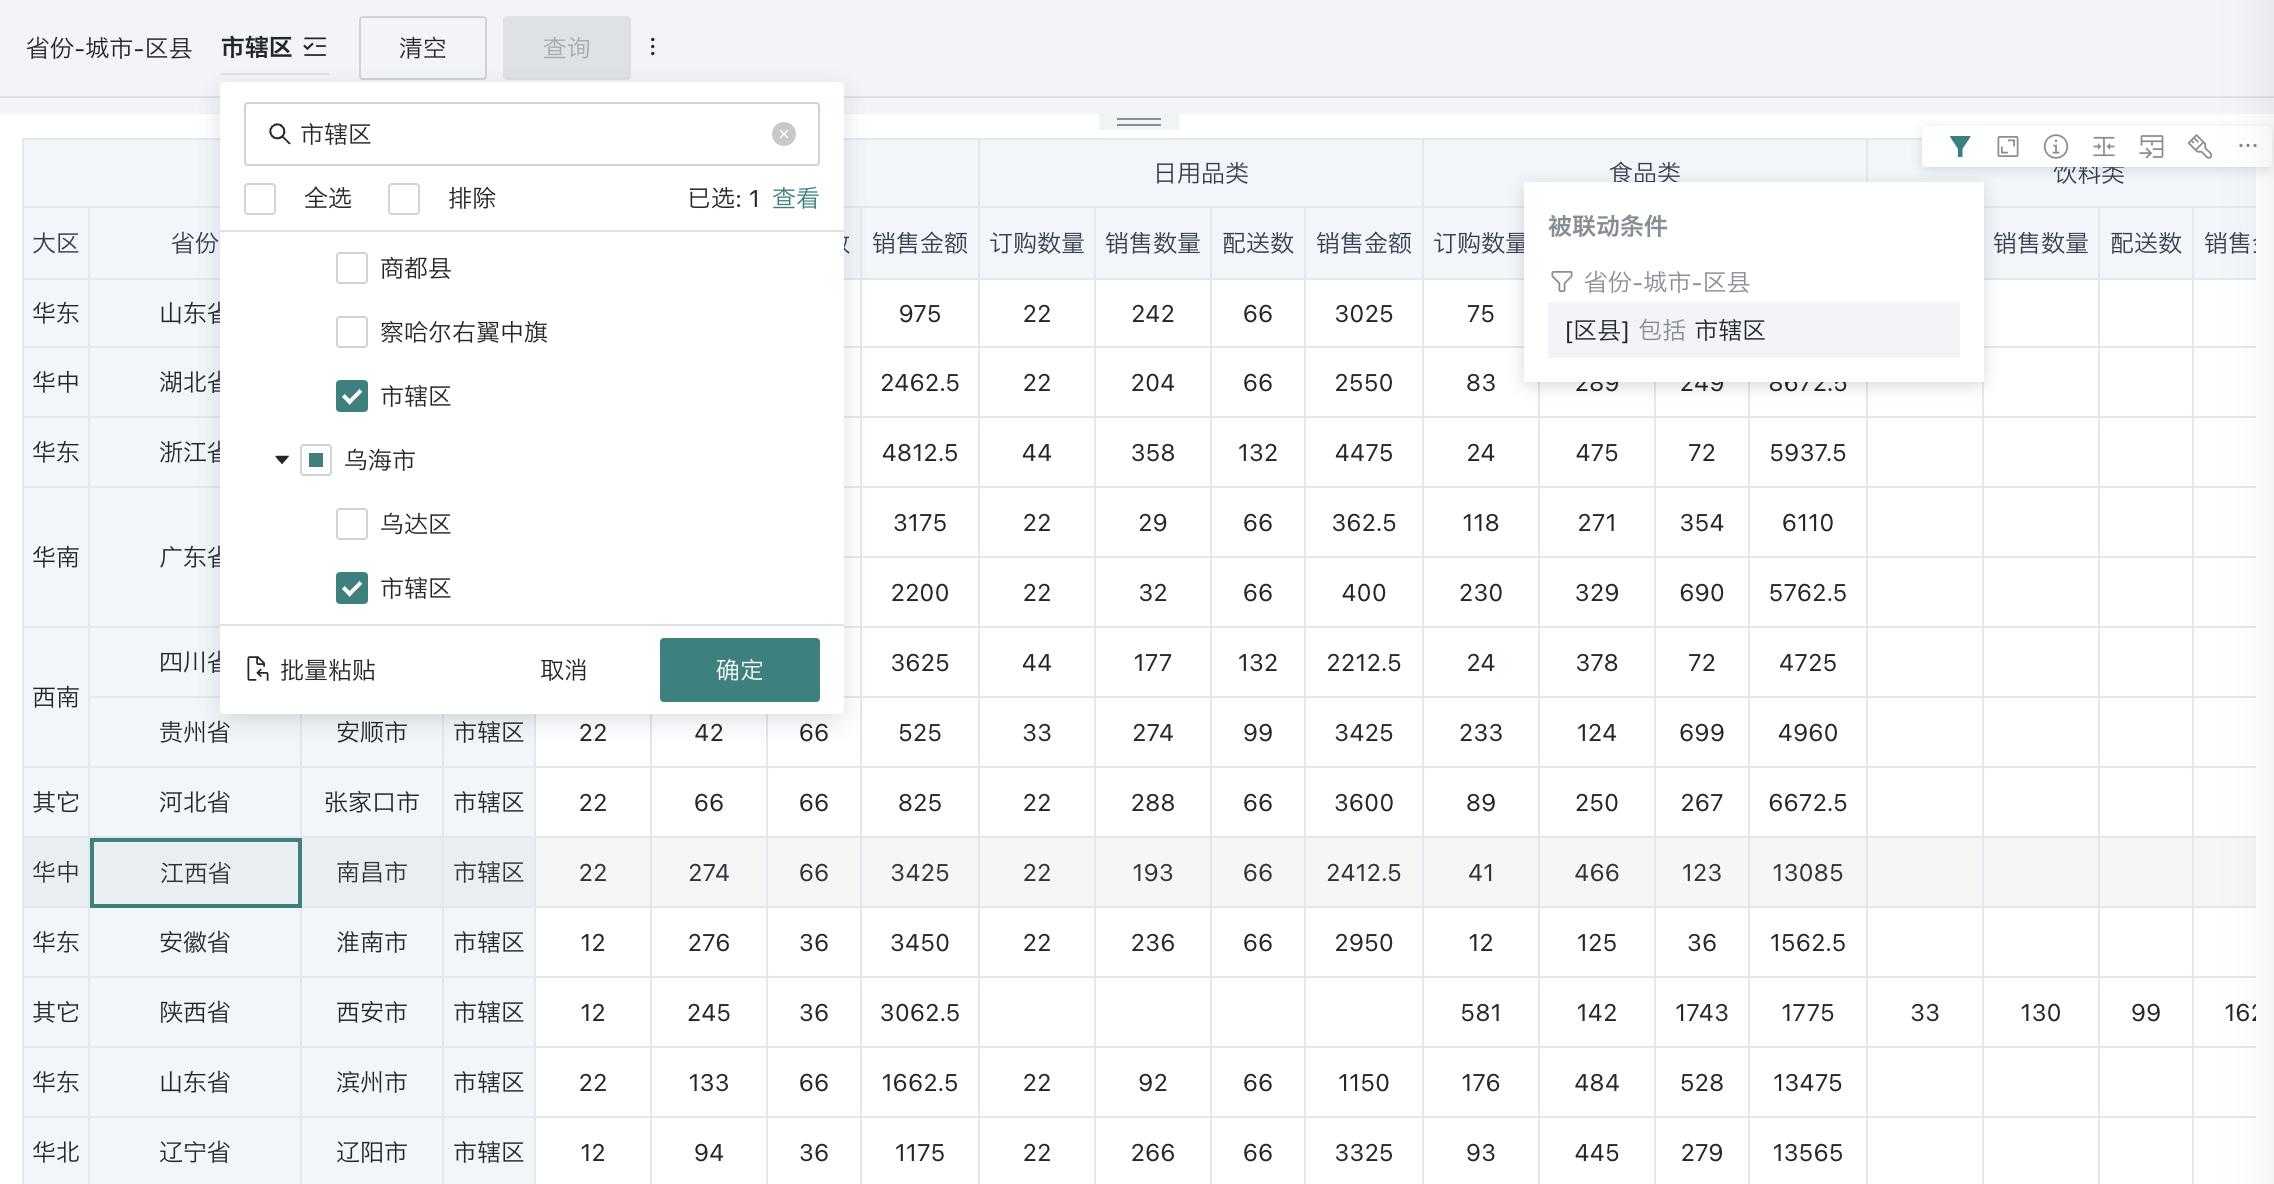Tick the 商都县 checkbox
2274x1184 pixels.
click(352, 268)
